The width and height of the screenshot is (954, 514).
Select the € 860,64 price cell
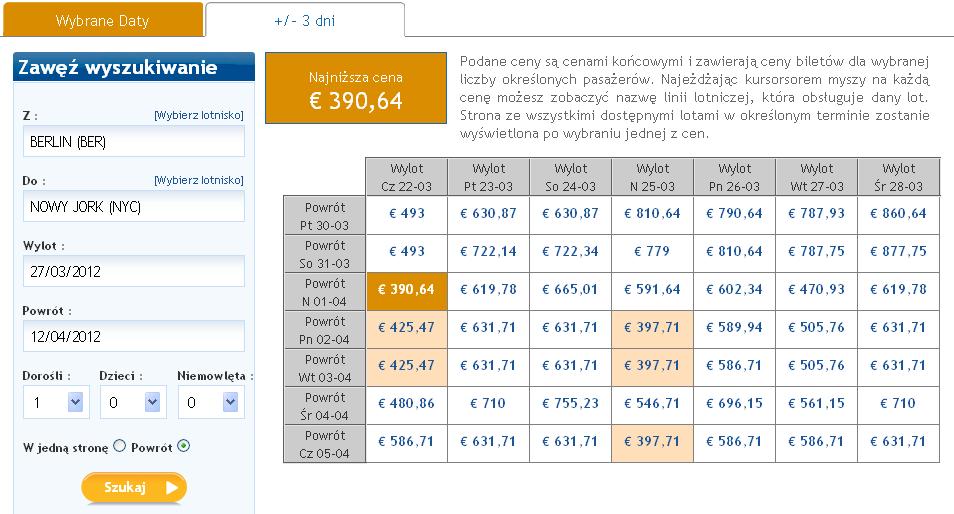click(x=899, y=214)
